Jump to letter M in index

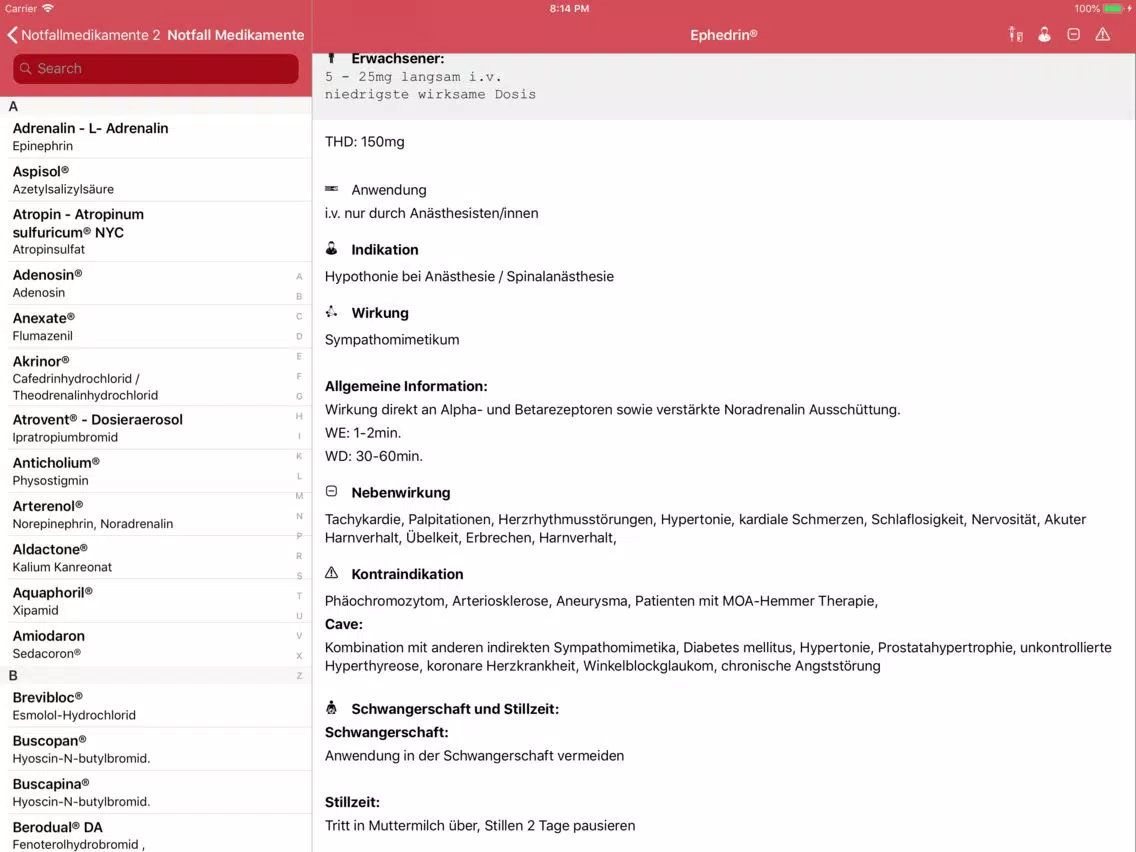click(x=299, y=496)
